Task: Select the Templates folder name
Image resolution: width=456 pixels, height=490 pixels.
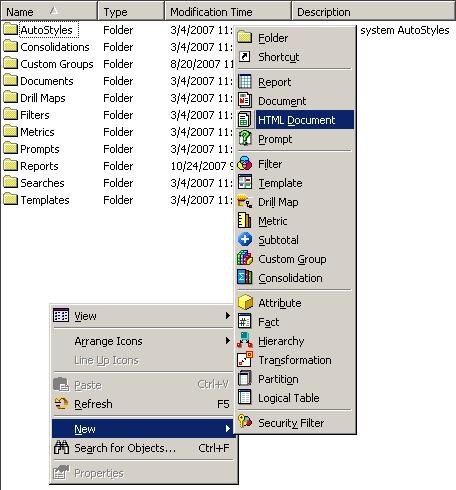Action: click(x=45, y=200)
